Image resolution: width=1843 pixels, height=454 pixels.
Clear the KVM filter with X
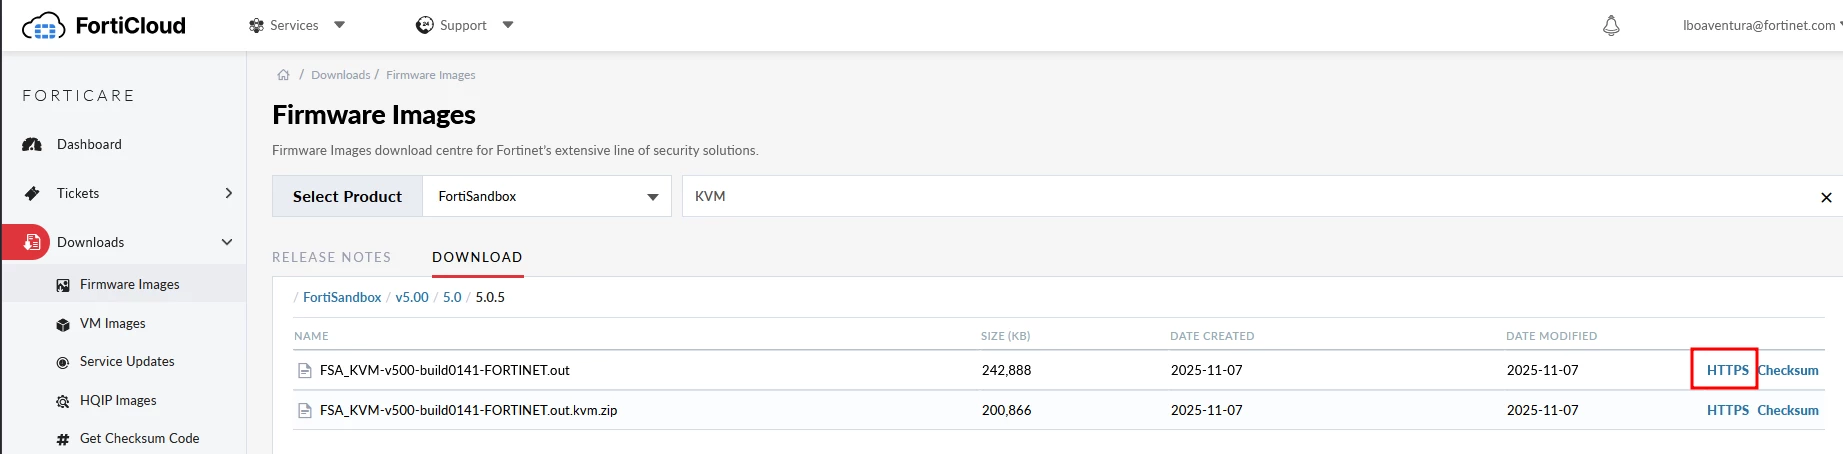click(1826, 197)
